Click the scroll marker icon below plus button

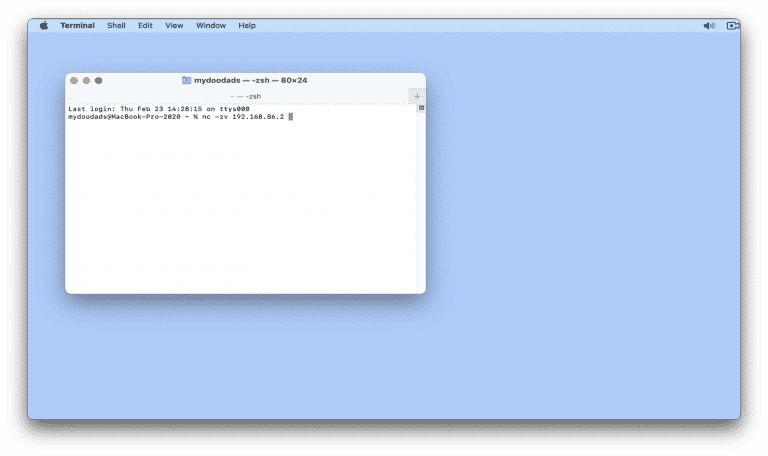(x=421, y=108)
